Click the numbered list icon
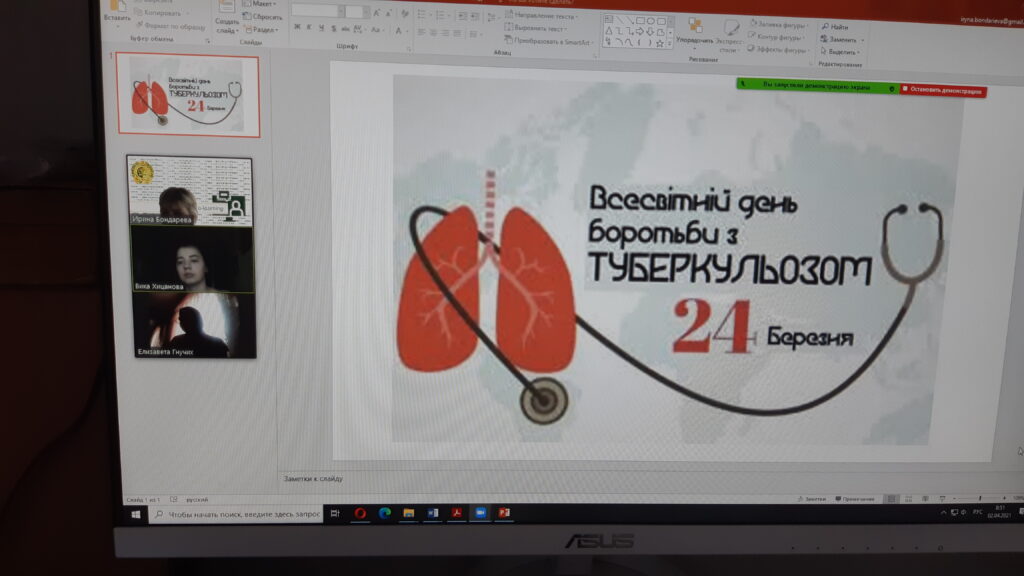 (443, 15)
